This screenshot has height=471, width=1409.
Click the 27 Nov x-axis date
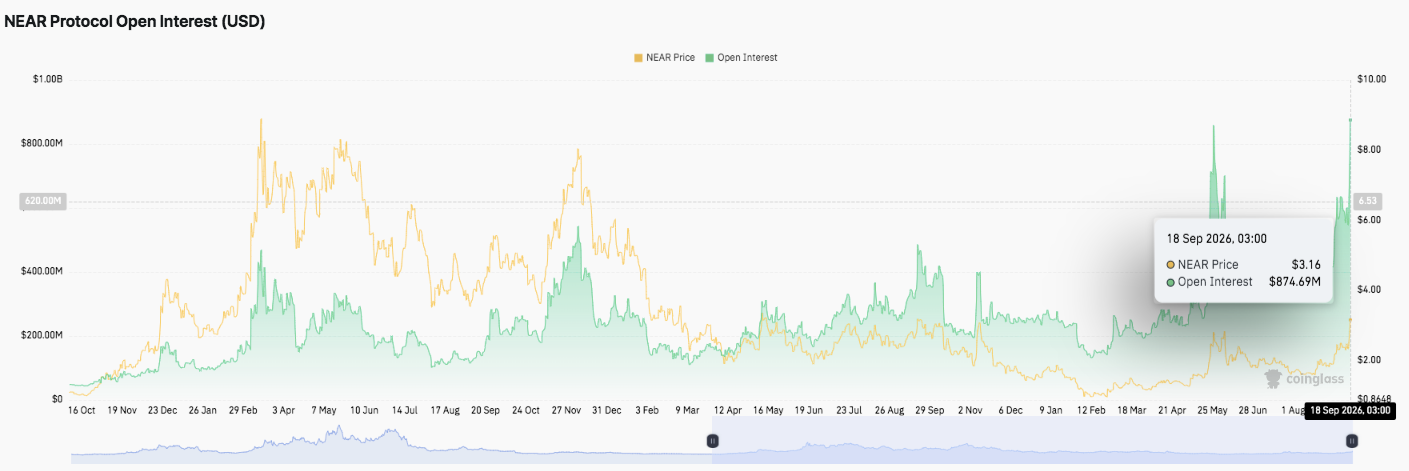click(567, 410)
